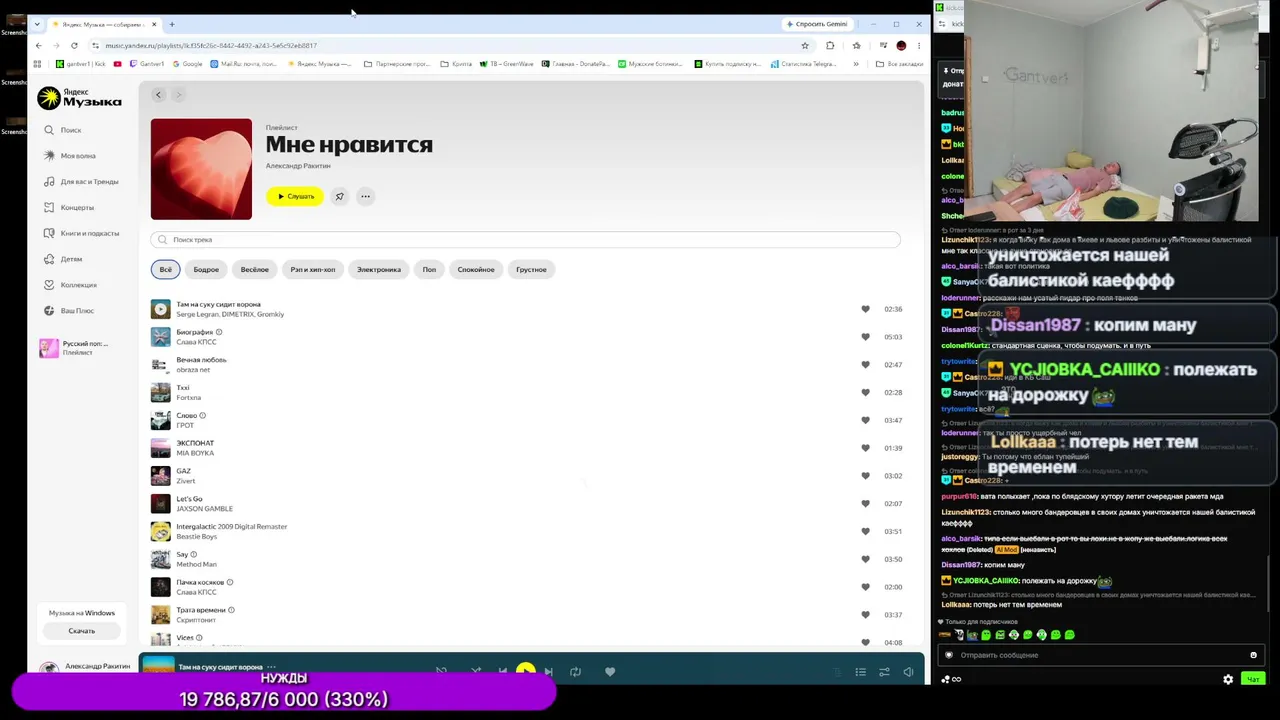
Task: Toggle like on ЭКСПОНАТ track
Action: click(865, 448)
